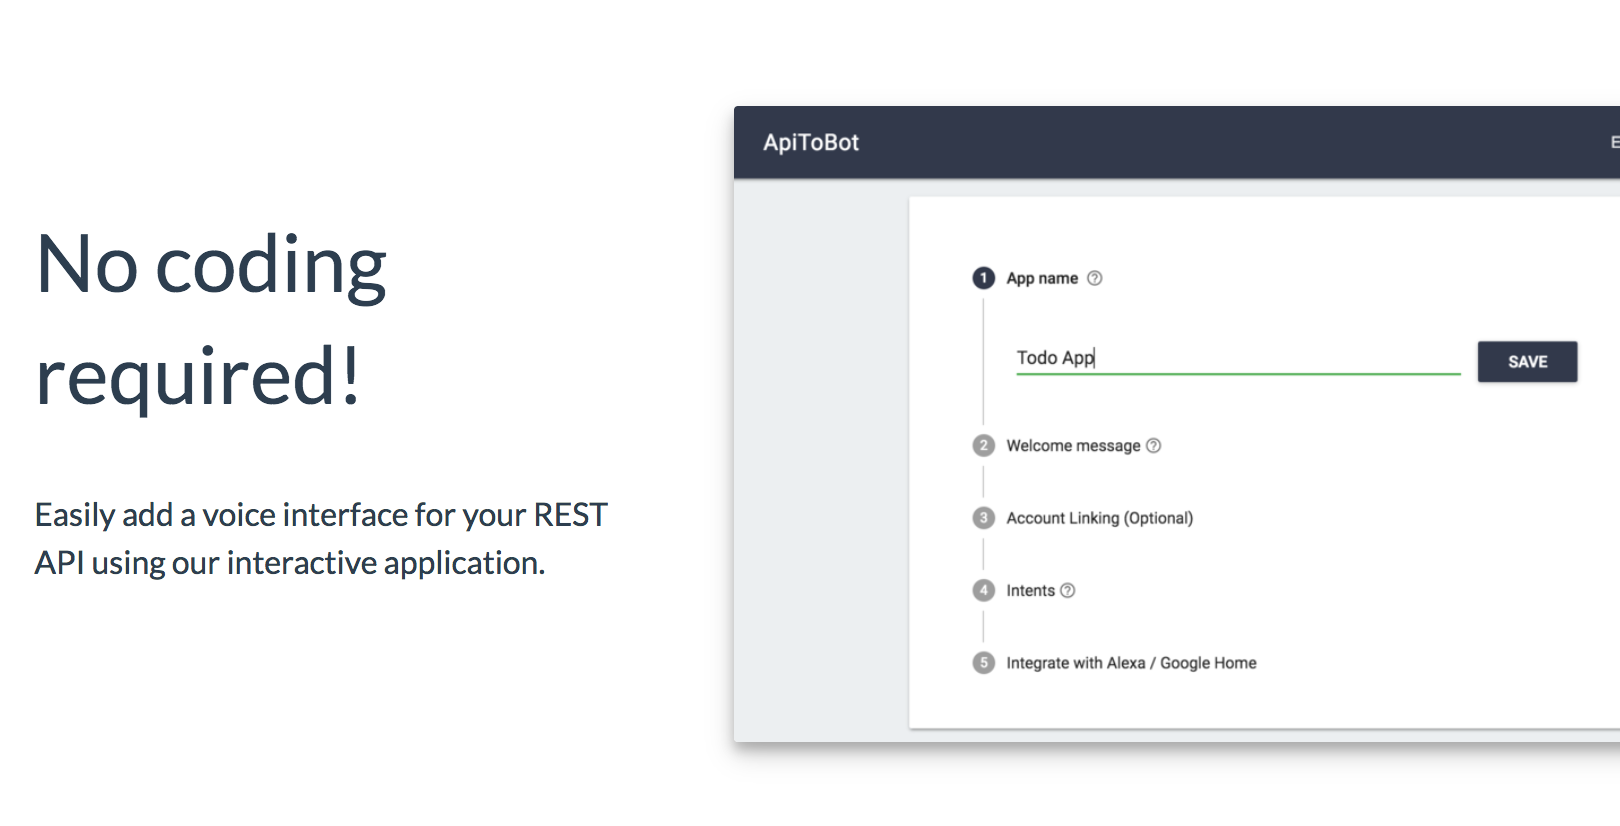Screen dimensions: 1620x826
Task: Expand the Welcome message step
Action: click(x=1072, y=445)
